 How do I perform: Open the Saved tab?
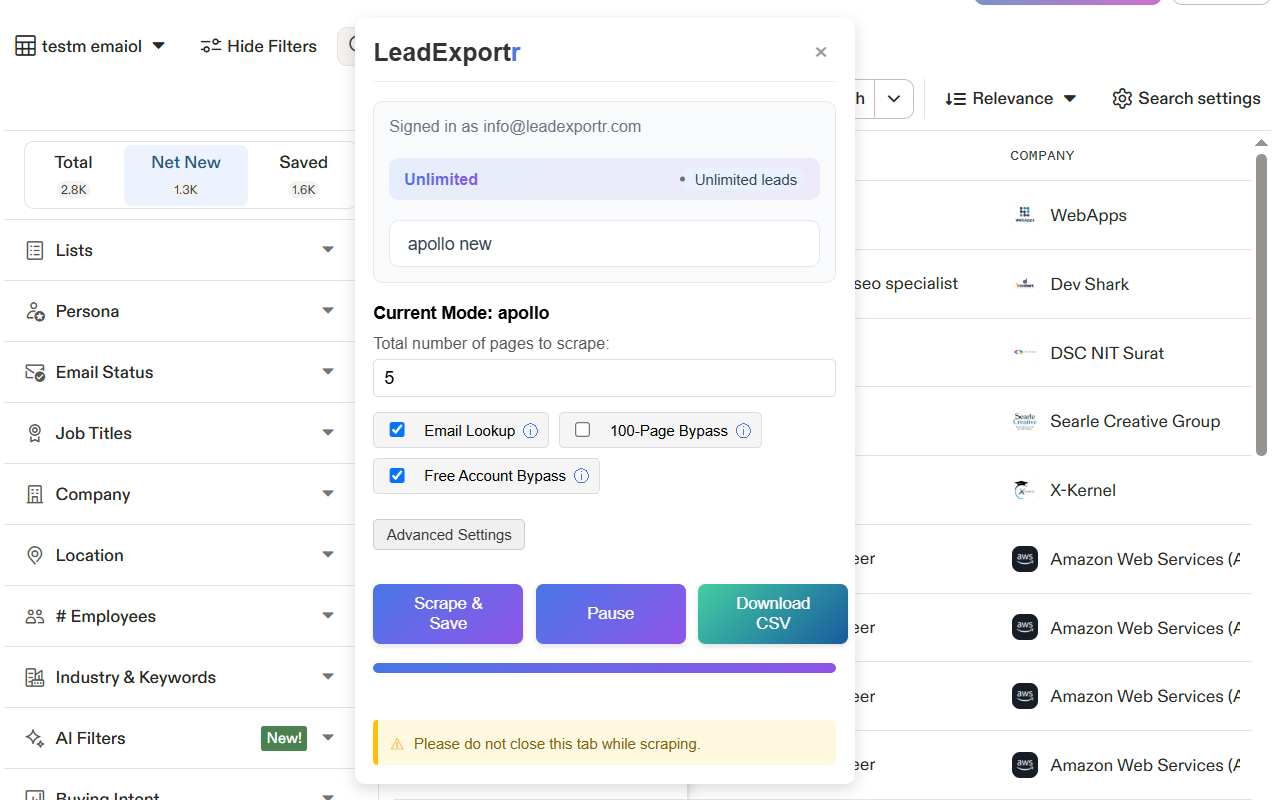(x=303, y=175)
